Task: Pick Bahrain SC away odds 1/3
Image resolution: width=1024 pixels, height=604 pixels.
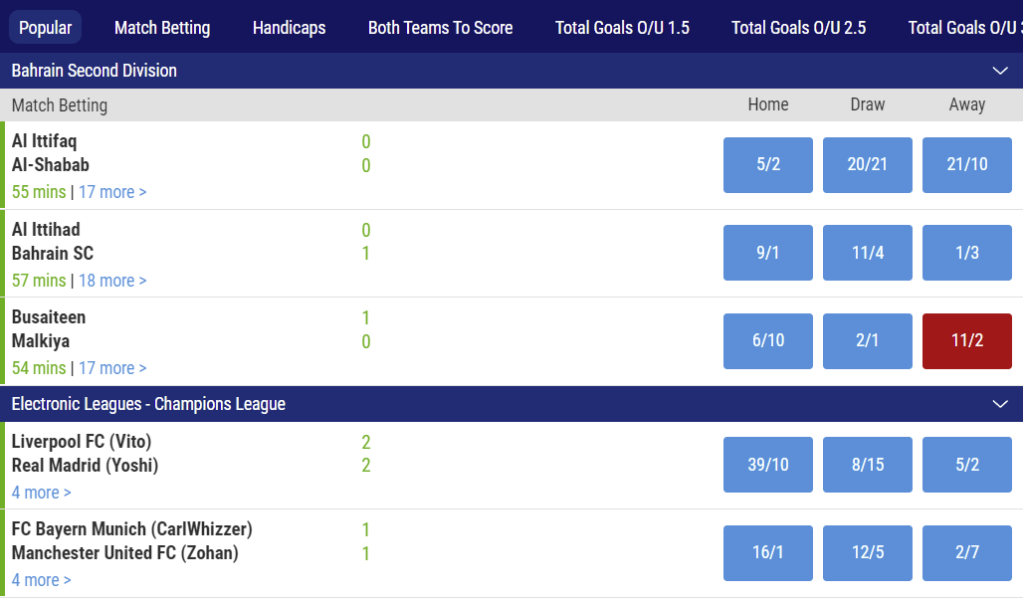Action: point(967,253)
